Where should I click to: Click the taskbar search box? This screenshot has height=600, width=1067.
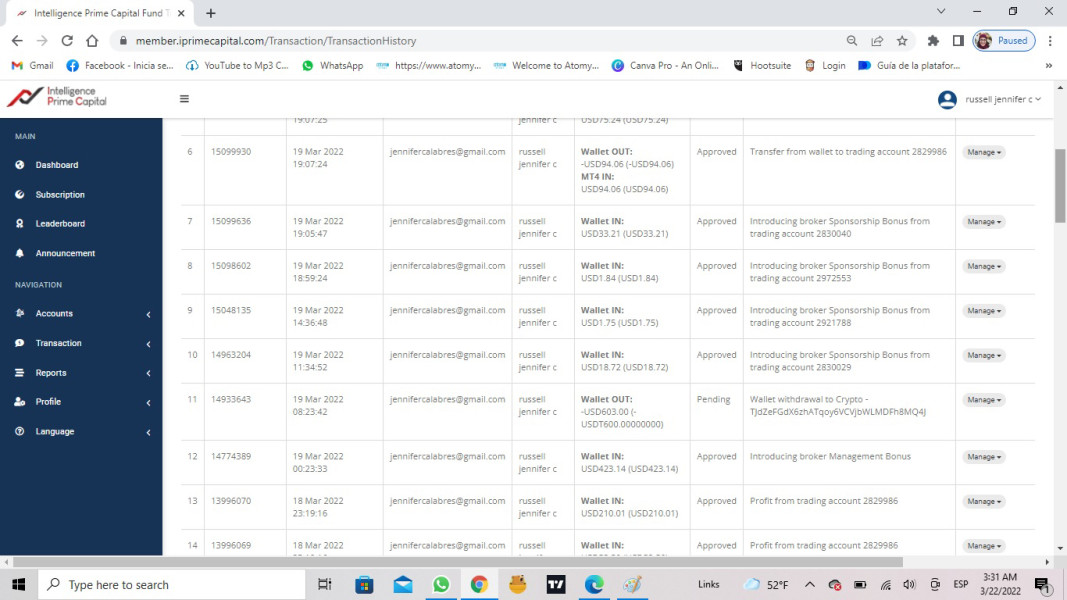click(171, 584)
